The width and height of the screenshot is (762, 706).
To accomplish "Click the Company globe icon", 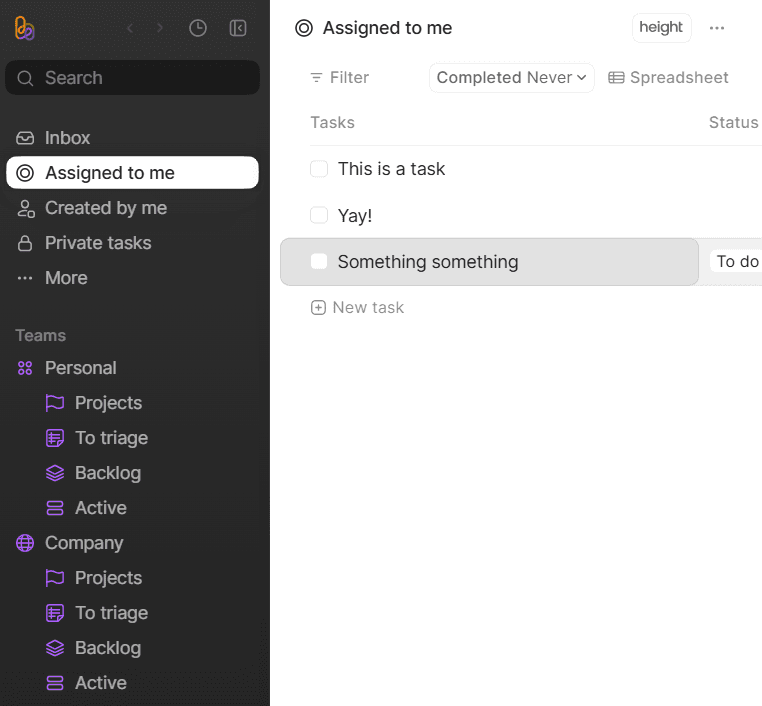I will coord(25,543).
